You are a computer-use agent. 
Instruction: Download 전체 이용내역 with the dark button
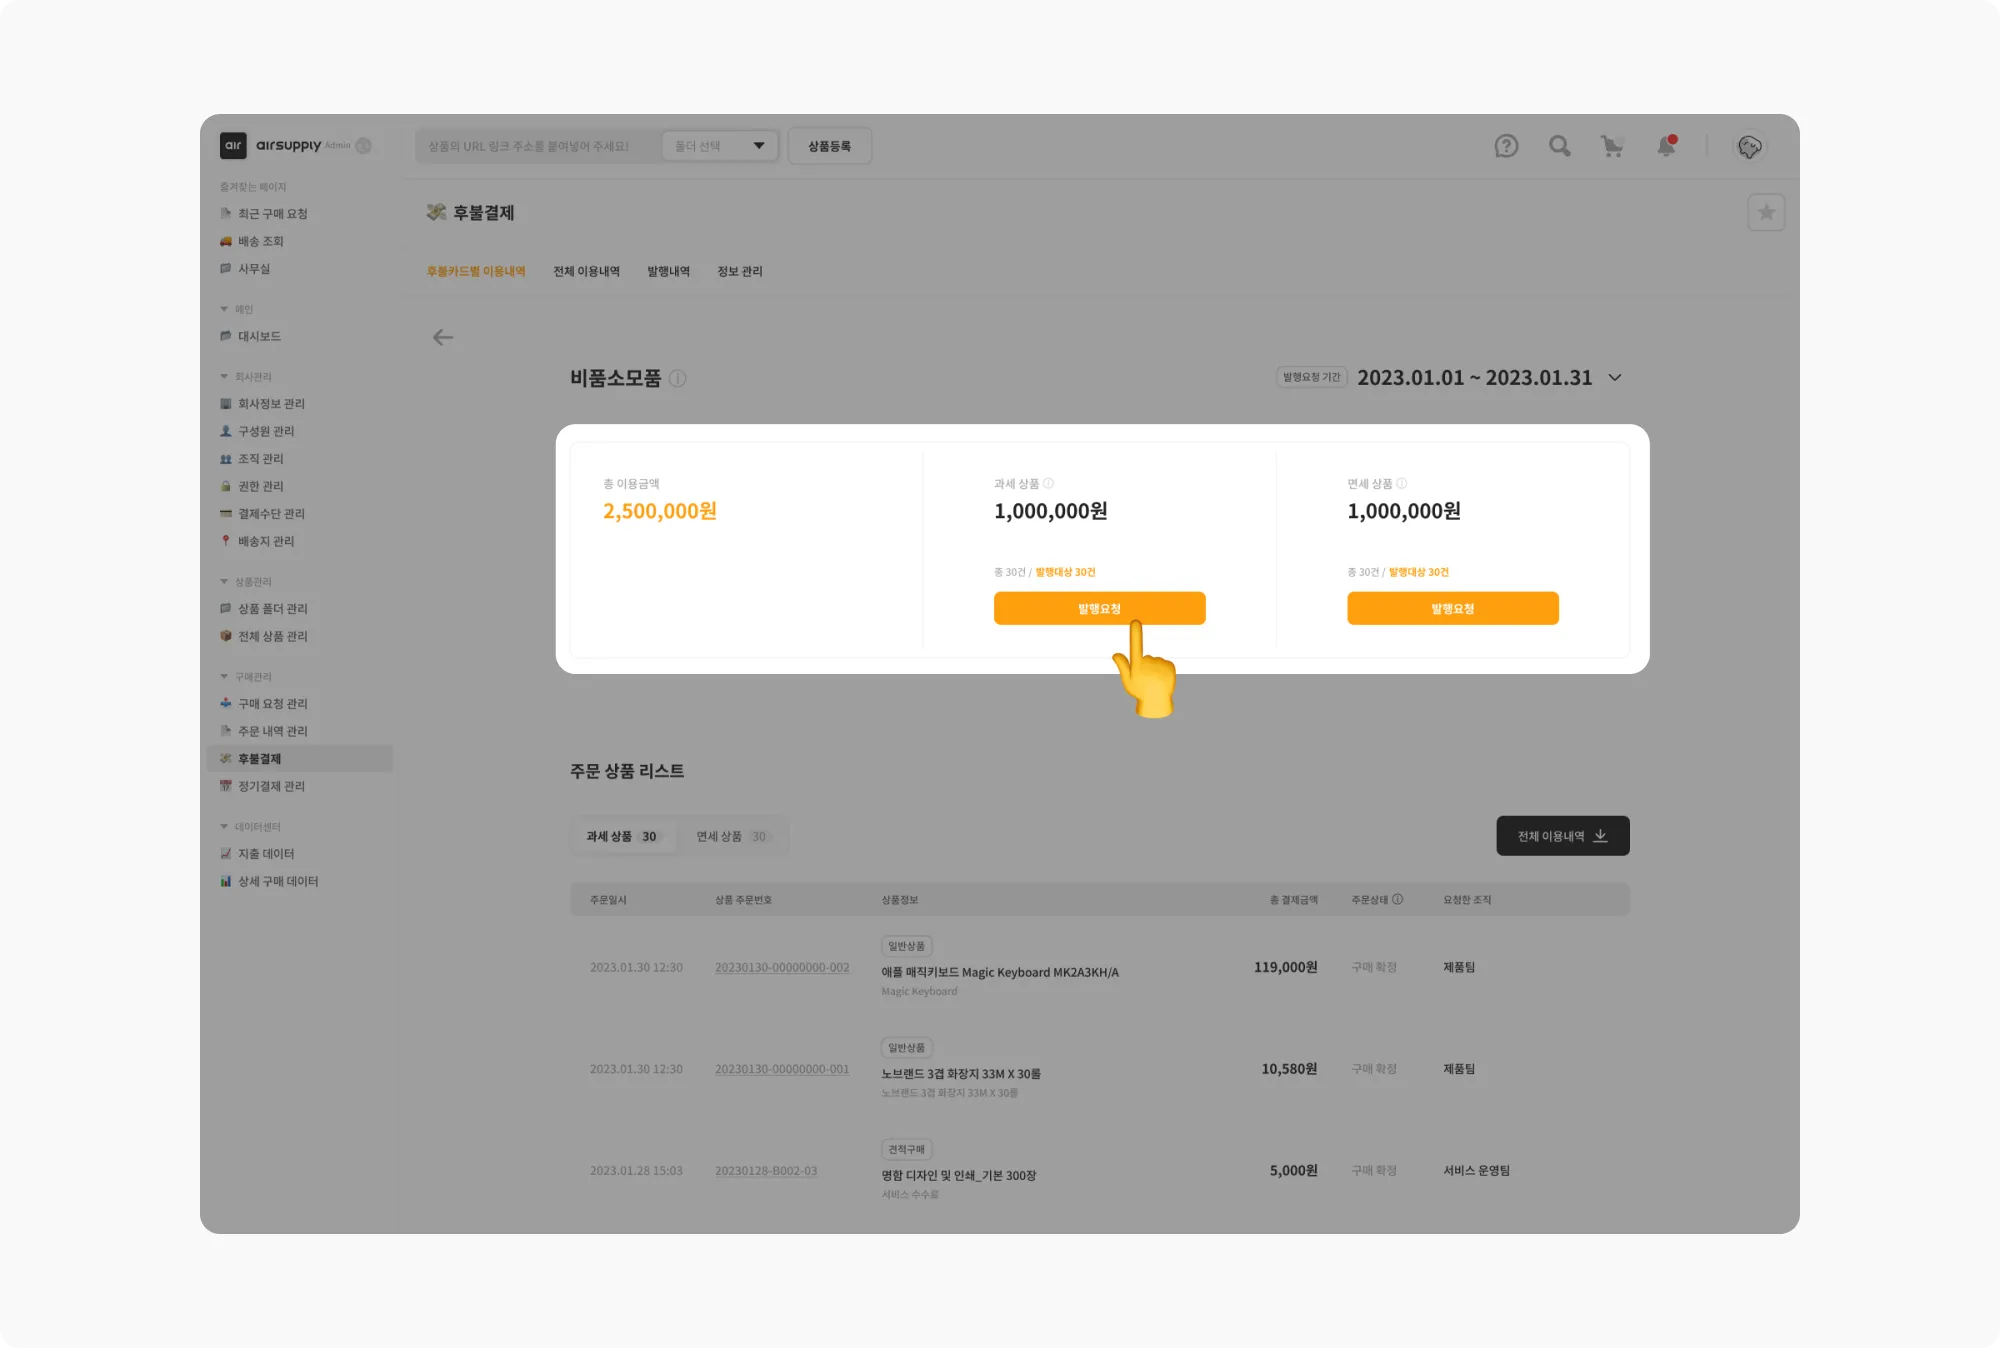click(1562, 836)
